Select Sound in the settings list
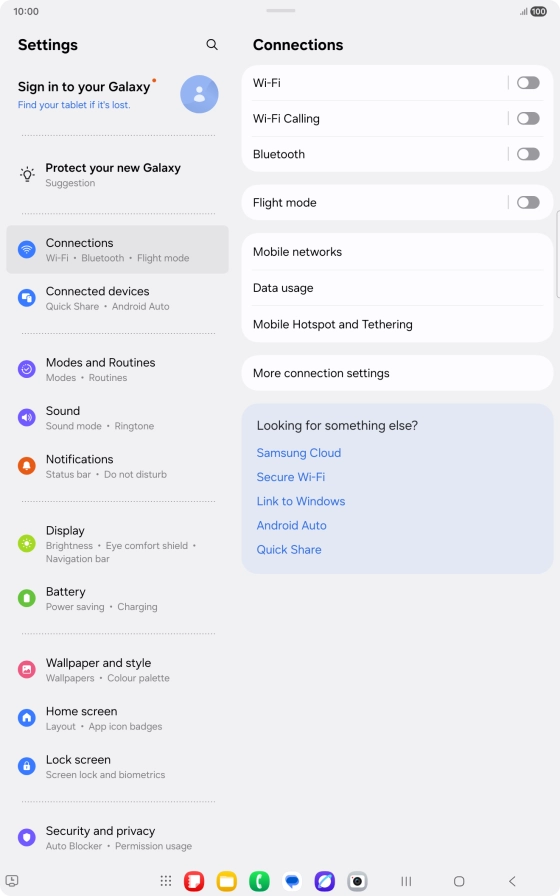The height and width of the screenshot is (896, 560). 117,418
